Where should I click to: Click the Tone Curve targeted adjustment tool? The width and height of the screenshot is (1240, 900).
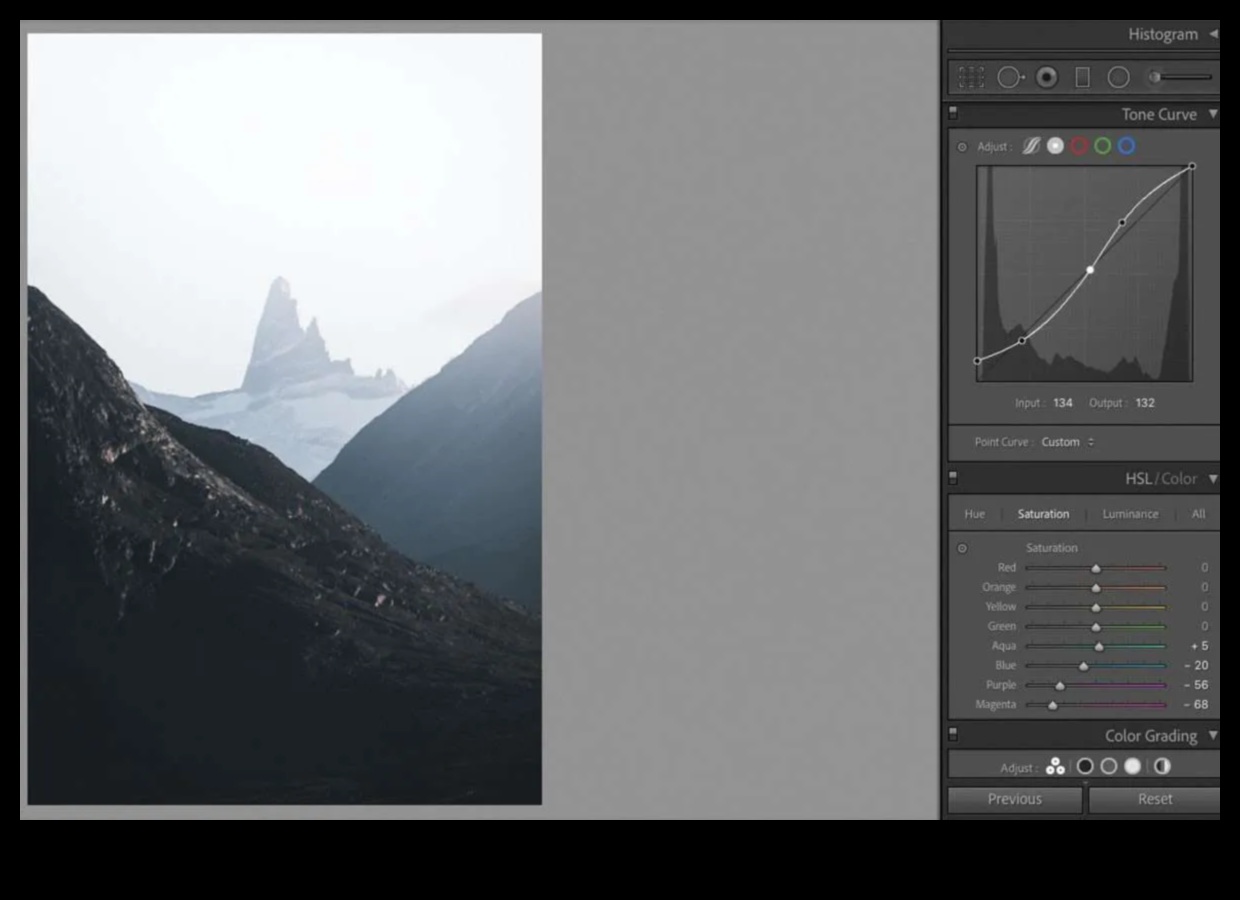pyautogui.click(x=962, y=147)
